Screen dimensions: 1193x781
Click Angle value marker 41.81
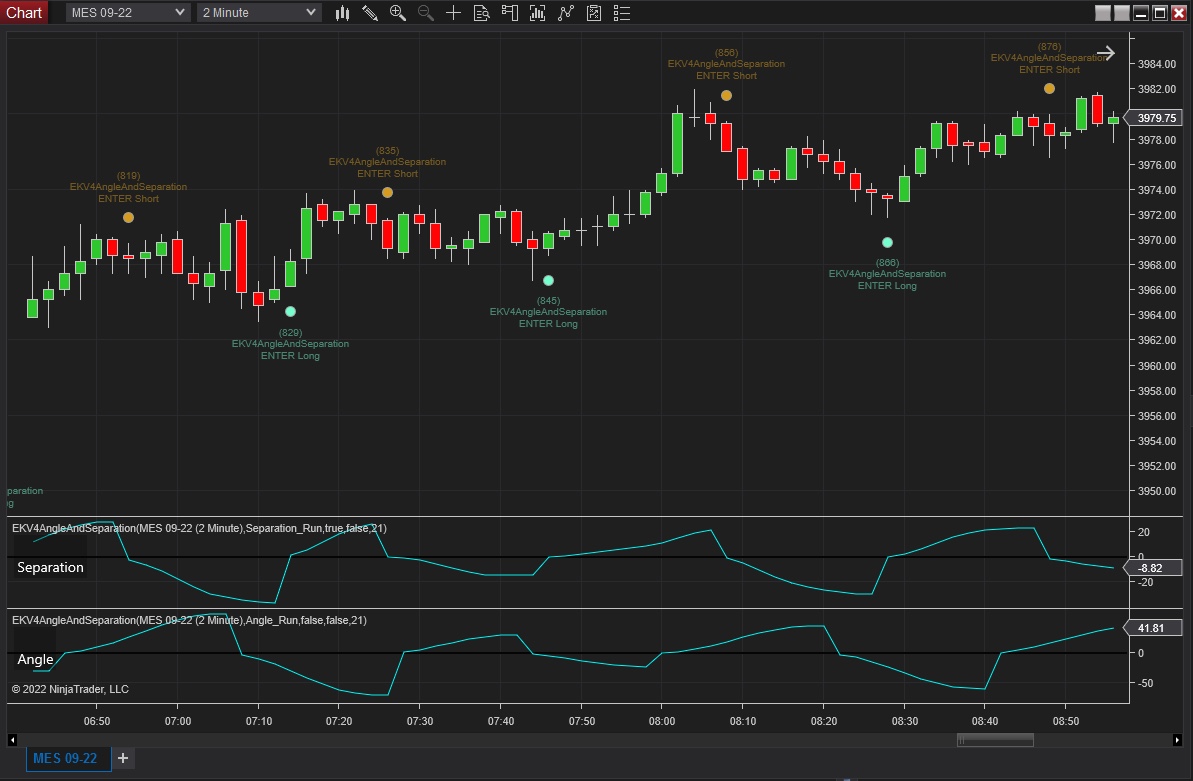[1153, 628]
